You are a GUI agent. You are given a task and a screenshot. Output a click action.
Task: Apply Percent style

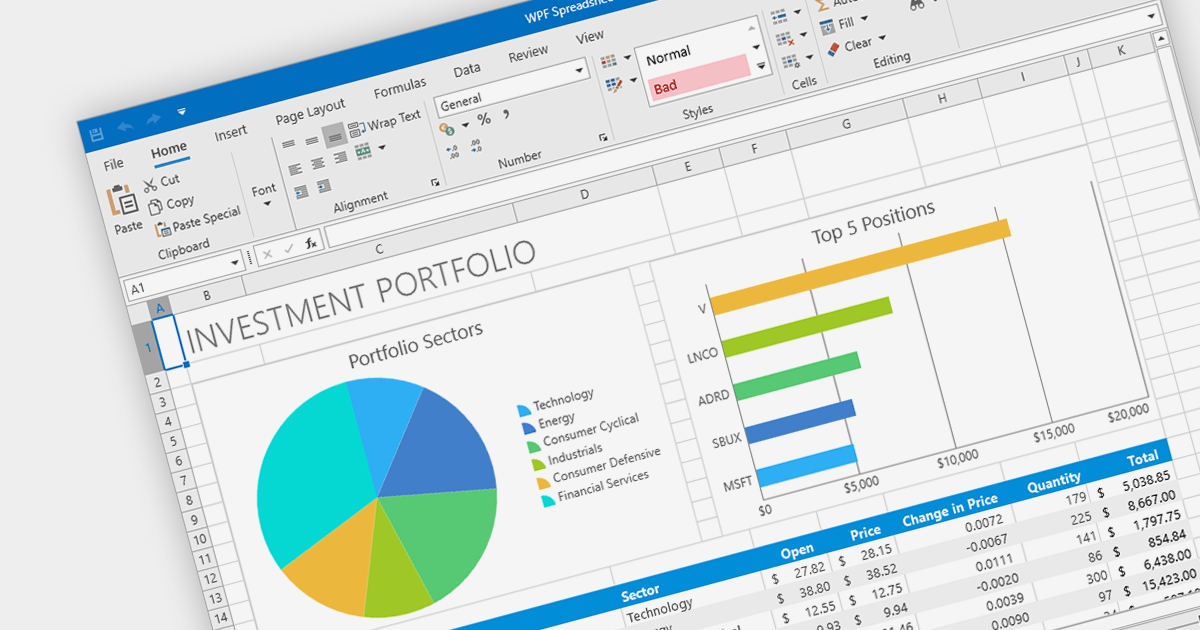click(484, 120)
